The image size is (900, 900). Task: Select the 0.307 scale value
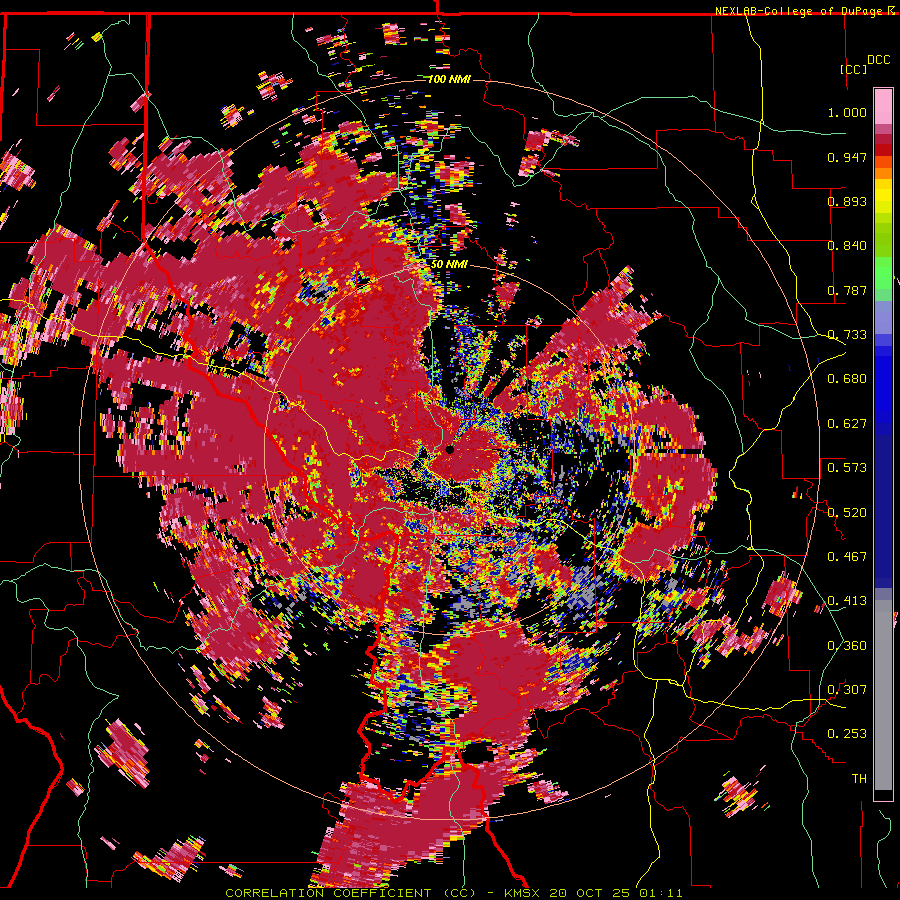coord(847,690)
